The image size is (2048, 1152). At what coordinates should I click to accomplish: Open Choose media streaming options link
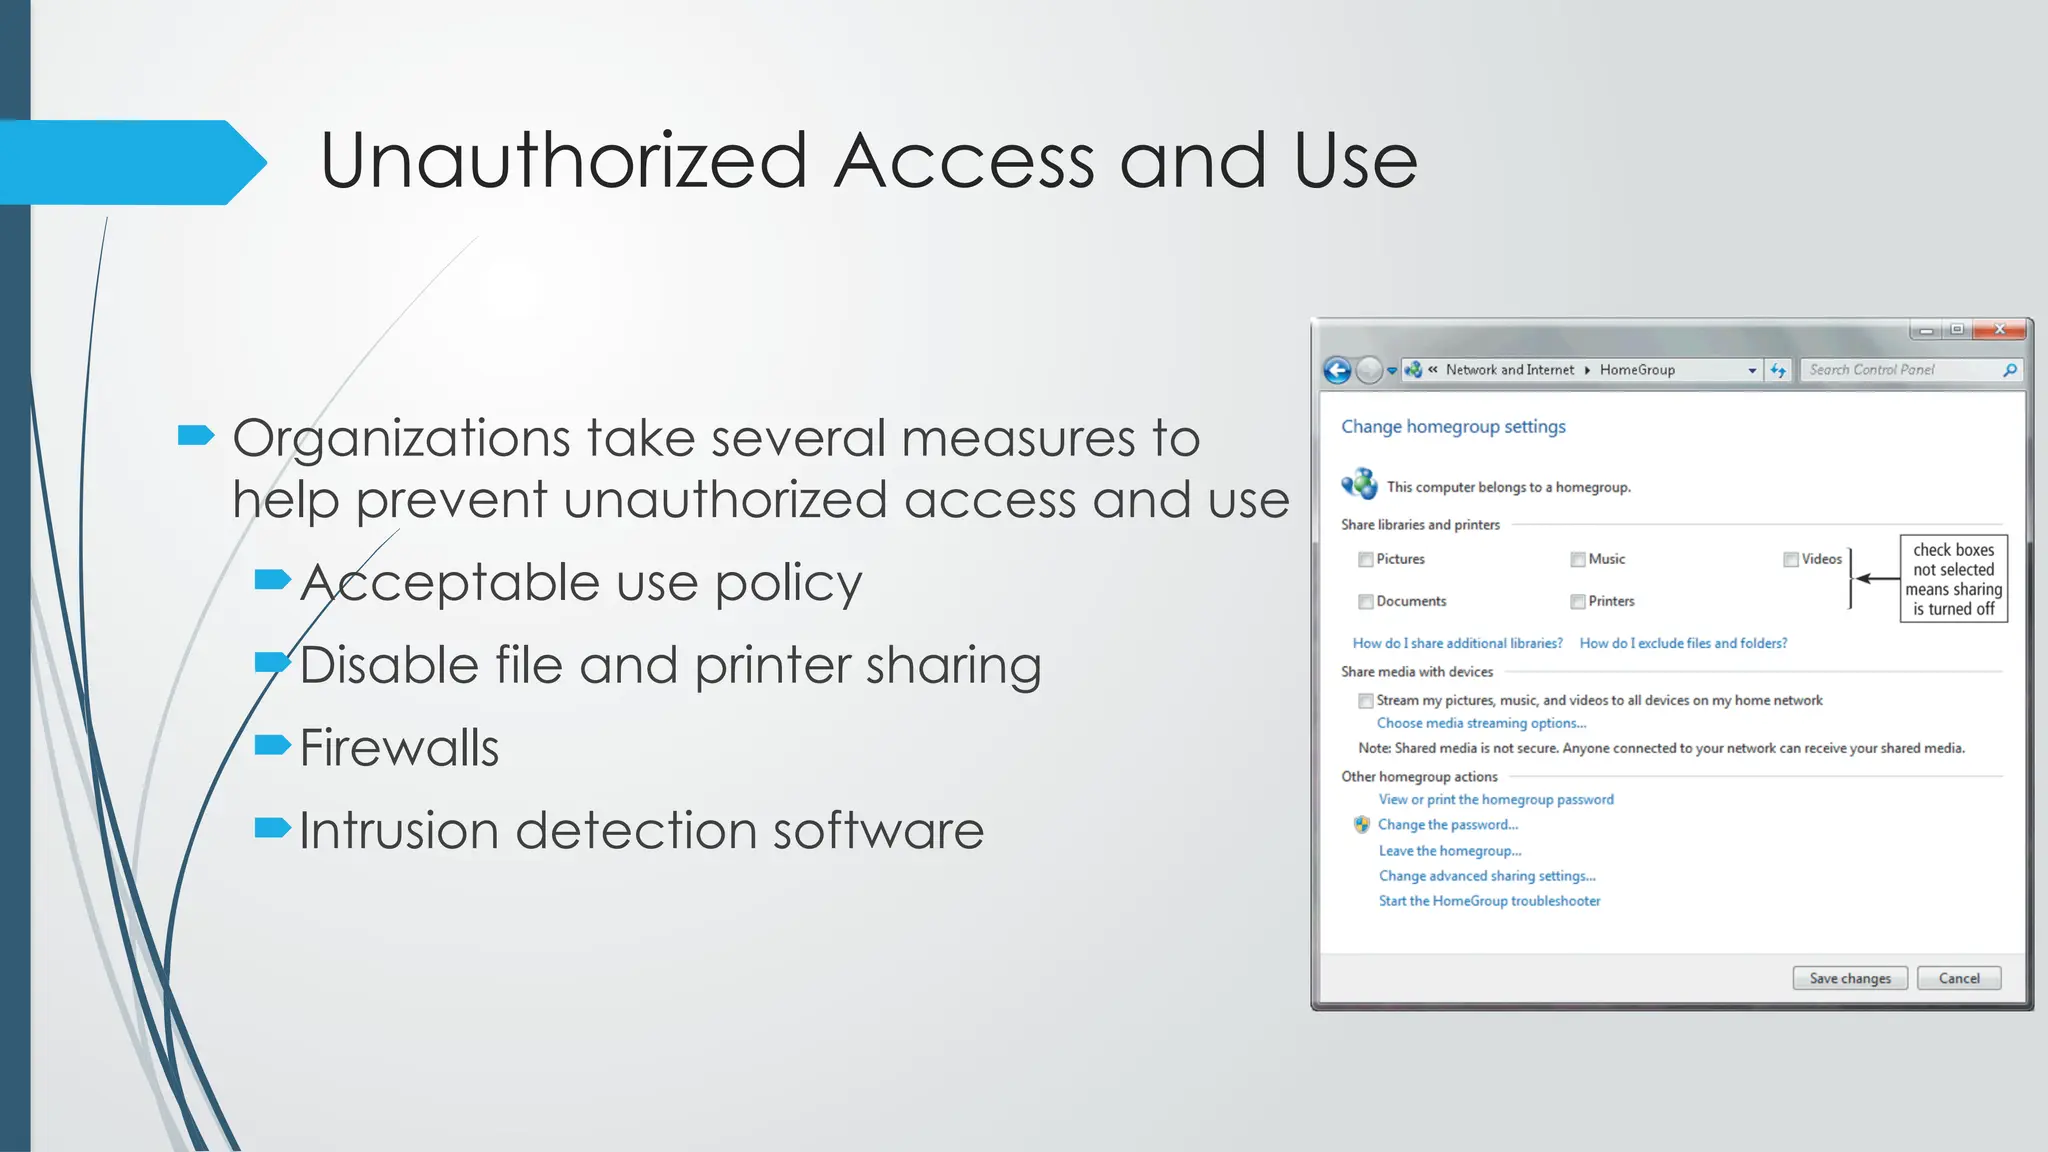pyautogui.click(x=1481, y=723)
